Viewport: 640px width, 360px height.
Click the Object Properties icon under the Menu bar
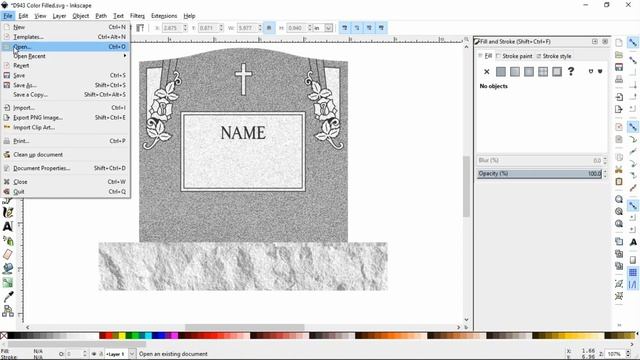tap(140, 28)
